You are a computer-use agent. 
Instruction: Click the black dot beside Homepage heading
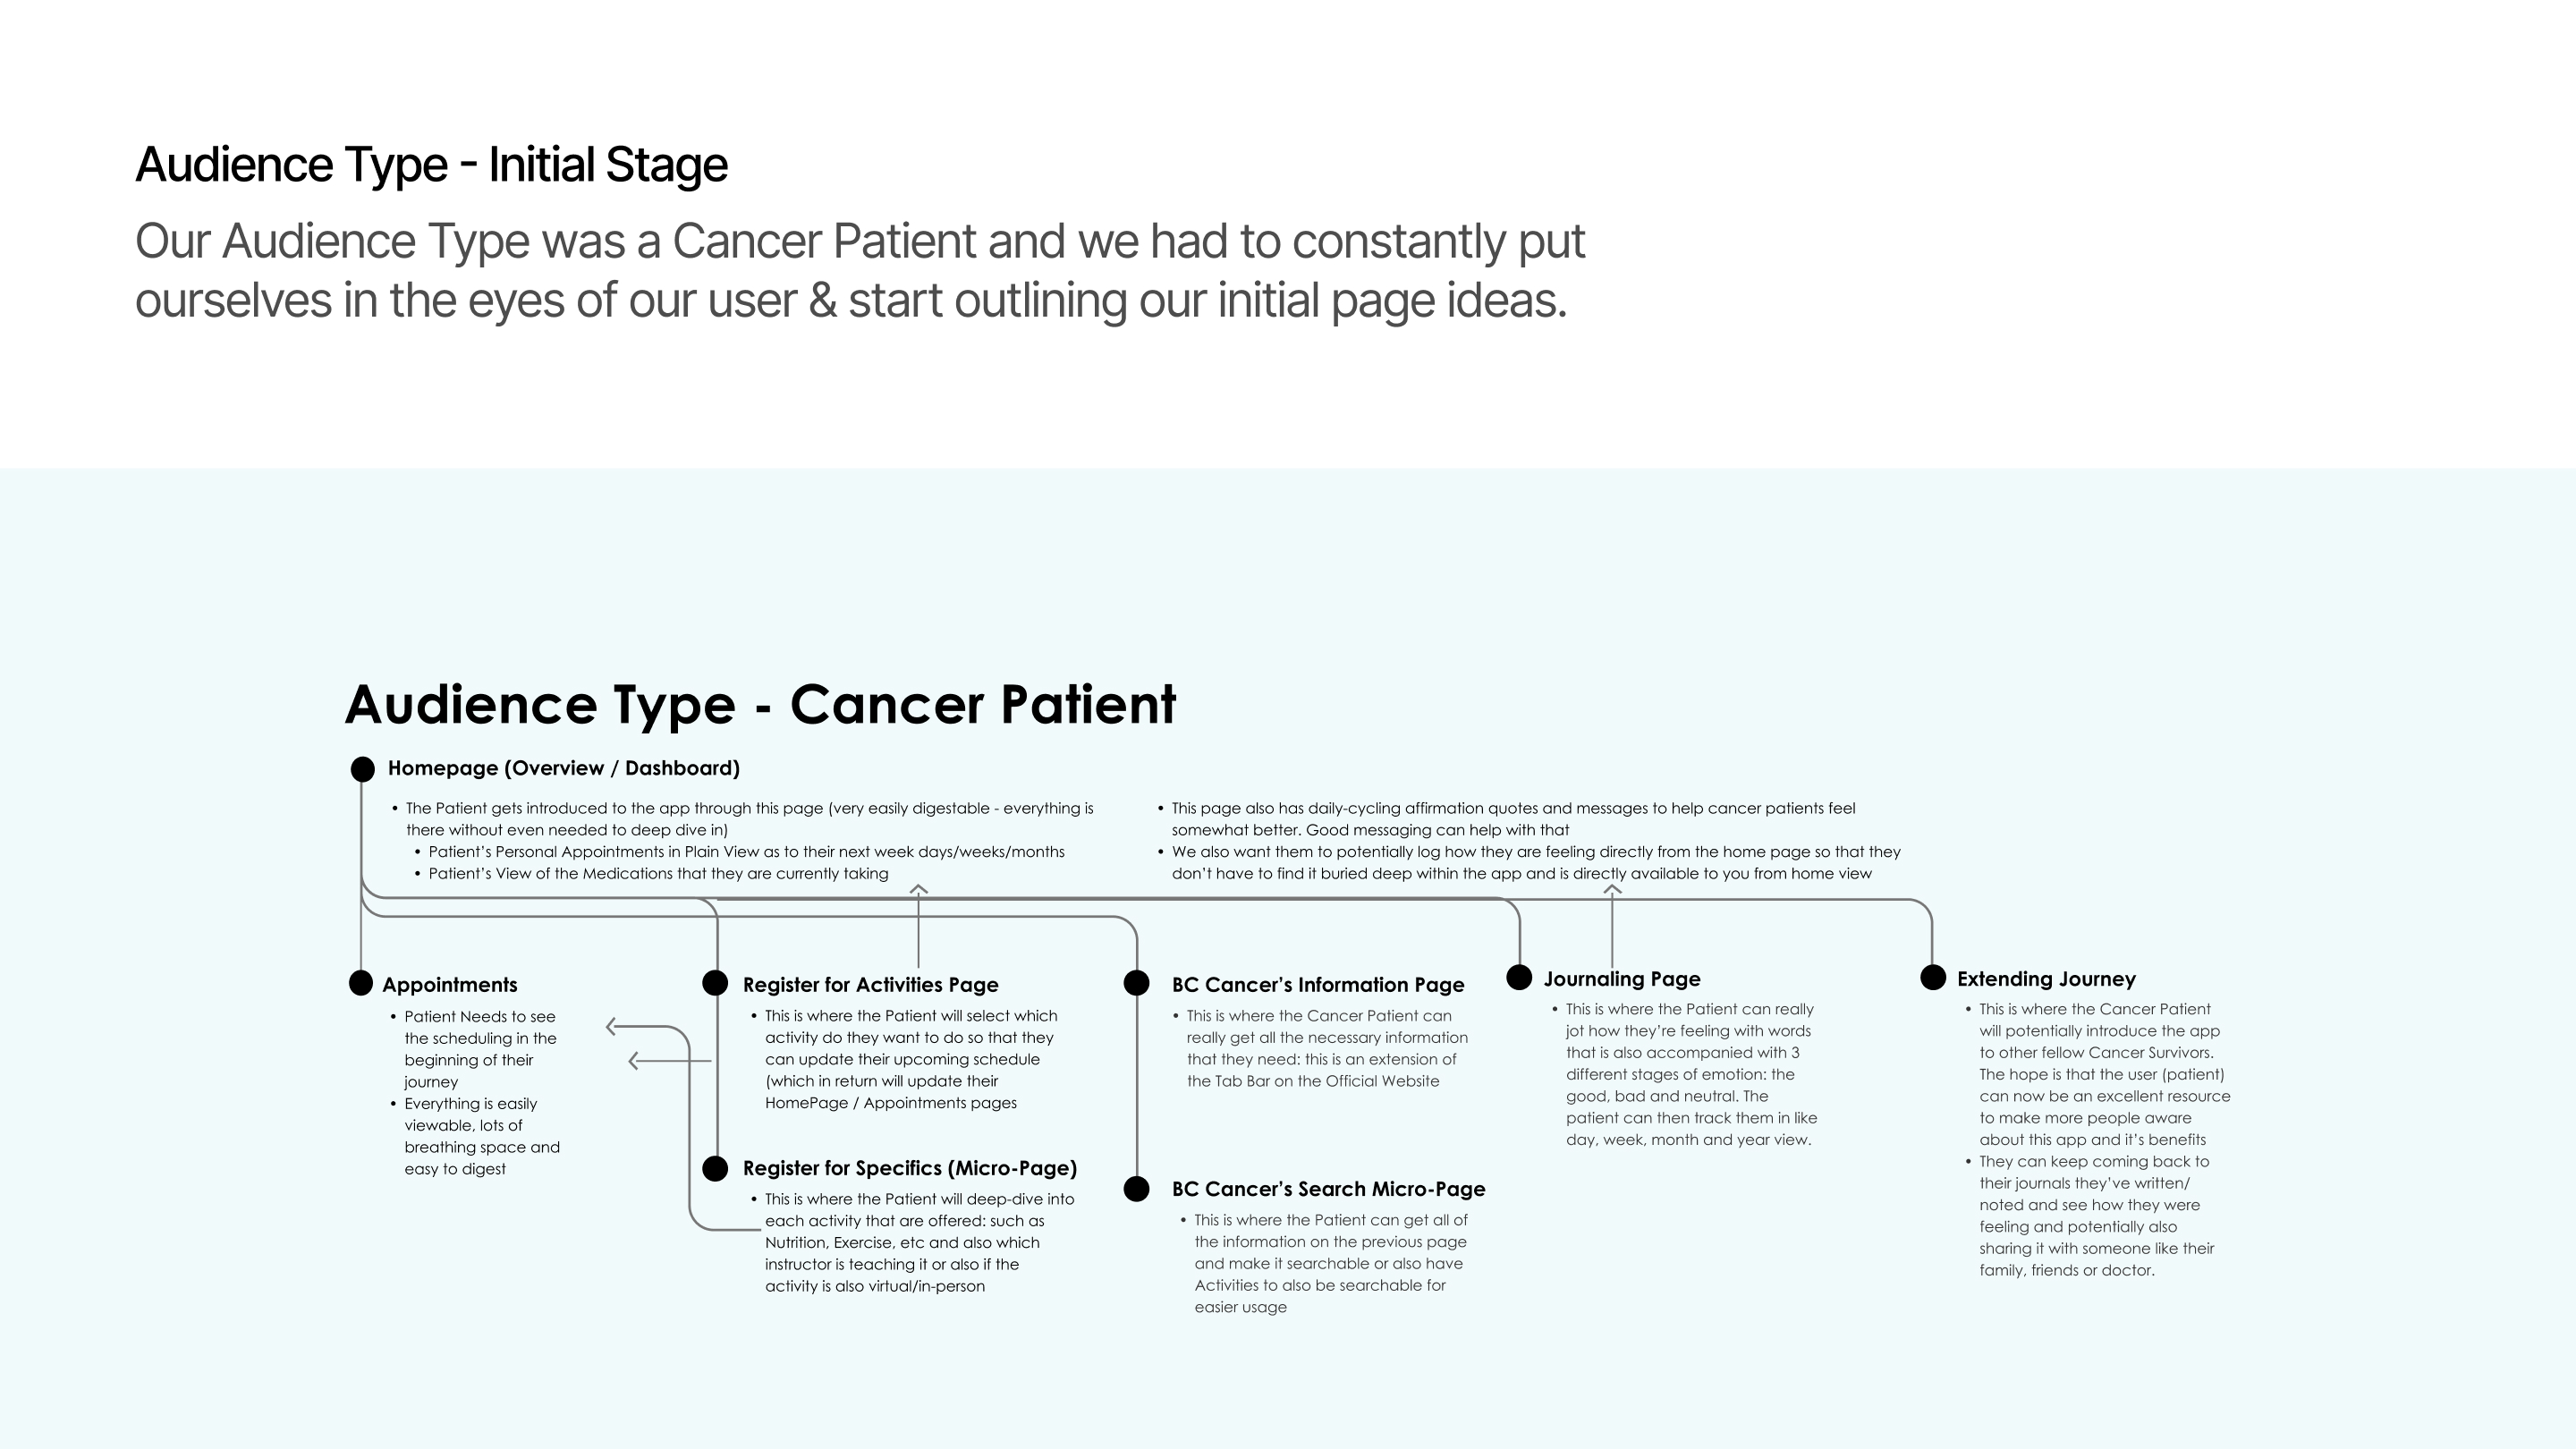(363, 769)
